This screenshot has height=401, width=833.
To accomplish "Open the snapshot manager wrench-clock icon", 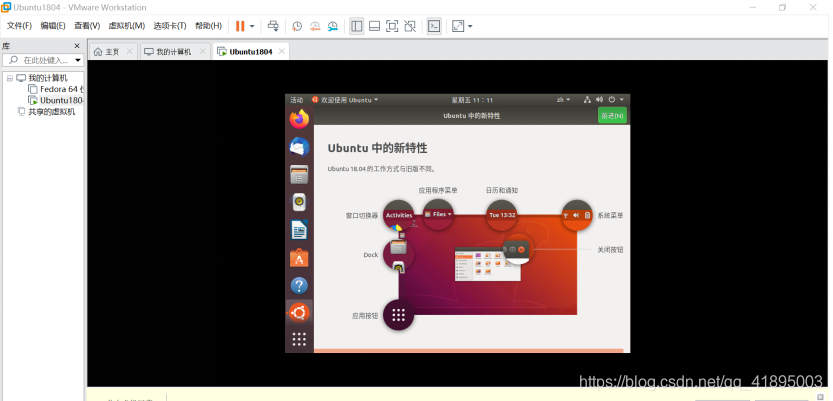I will (x=333, y=26).
